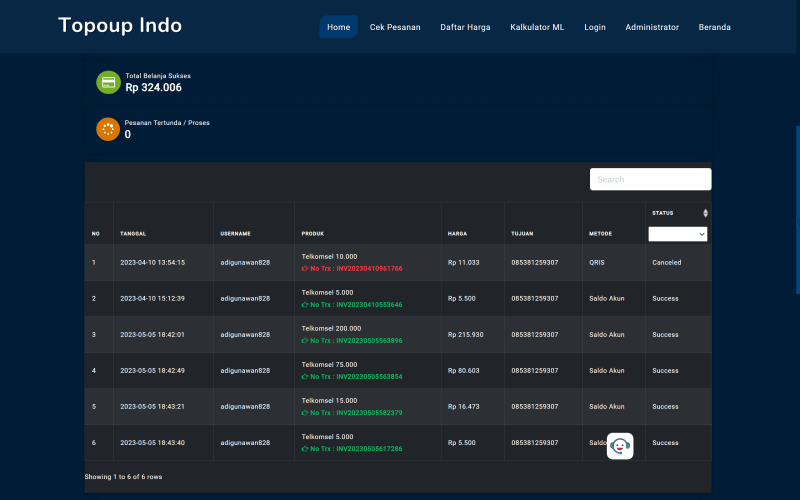Click the green icon beside No Trx INV20230505563896
This screenshot has height=500, width=800.
[x=305, y=340]
